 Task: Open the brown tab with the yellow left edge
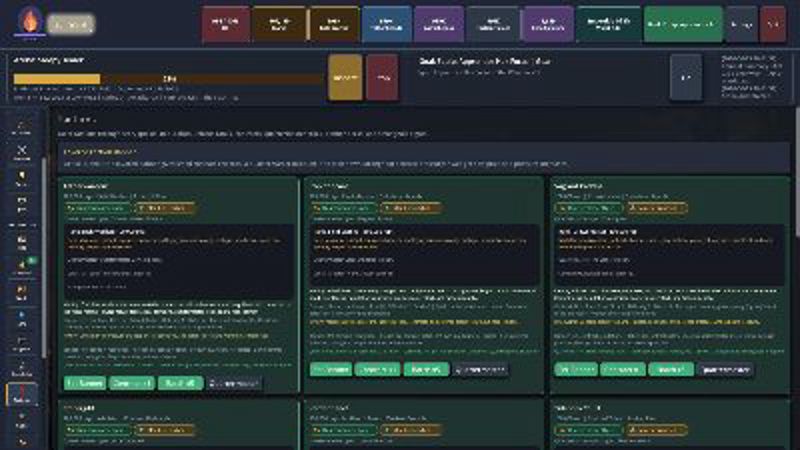coord(333,24)
